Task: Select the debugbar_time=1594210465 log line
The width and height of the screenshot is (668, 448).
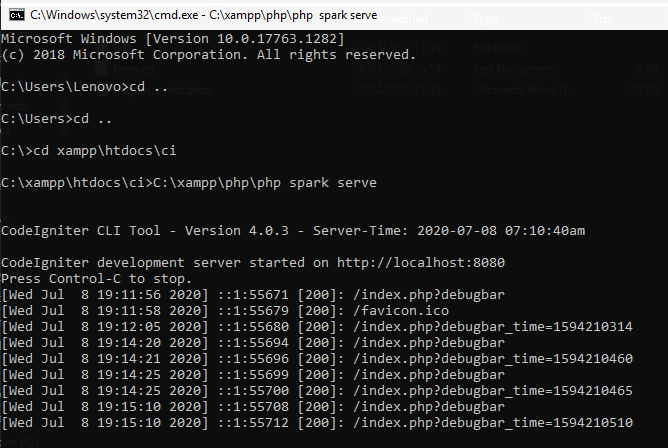Action: click(317, 391)
